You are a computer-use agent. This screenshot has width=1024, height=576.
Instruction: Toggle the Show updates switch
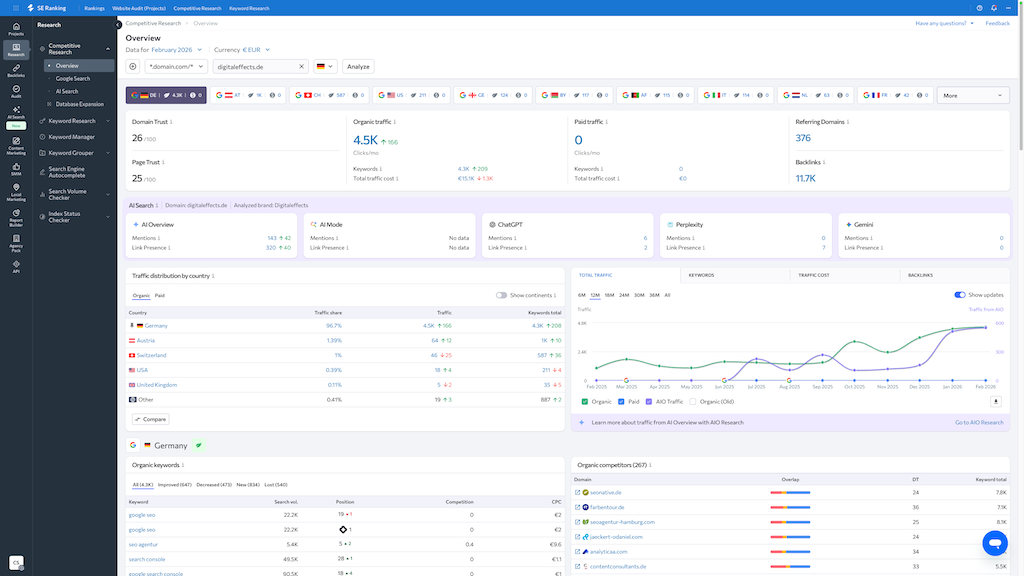(960, 295)
